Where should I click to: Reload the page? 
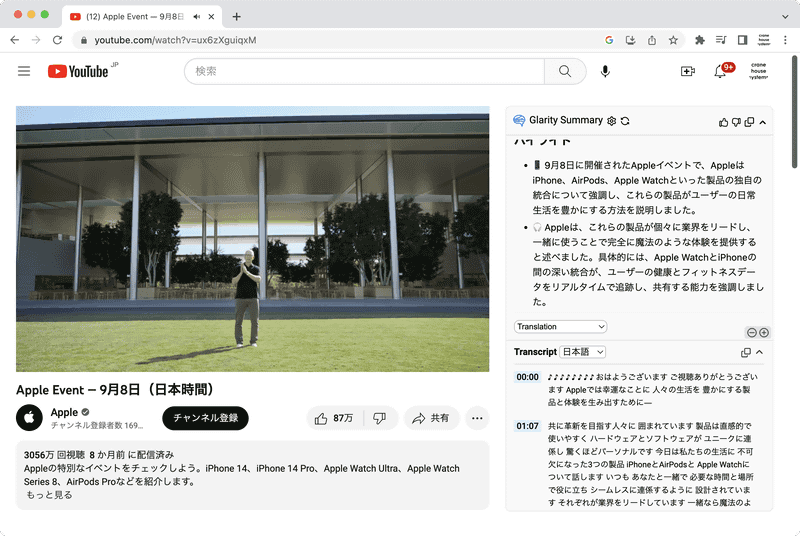[57, 40]
